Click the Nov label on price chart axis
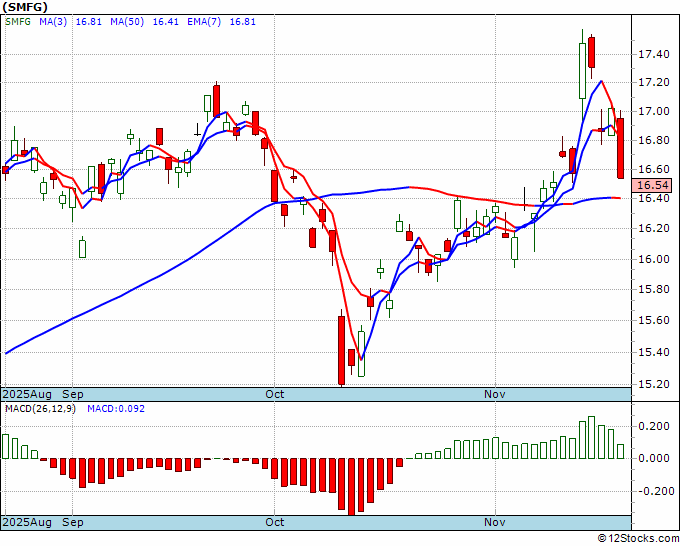Viewport: 680px width, 546px height. [x=495, y=394]
